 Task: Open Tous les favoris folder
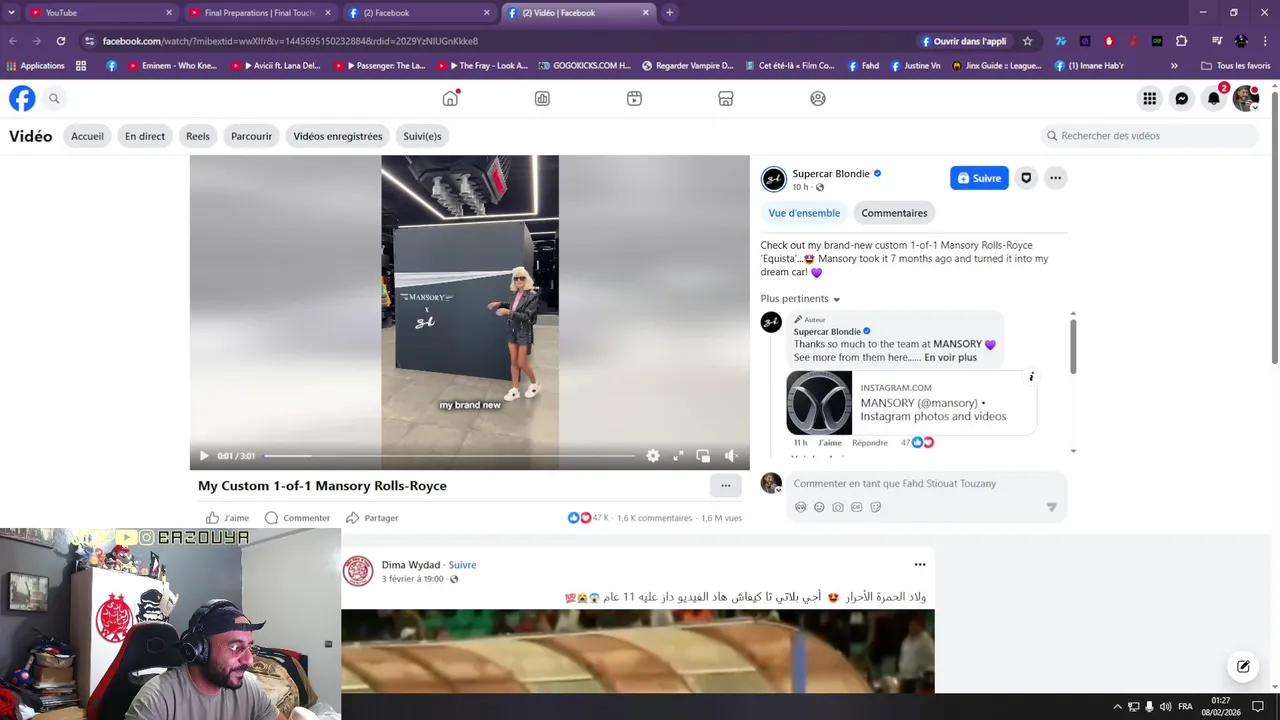pos(1236,66)
